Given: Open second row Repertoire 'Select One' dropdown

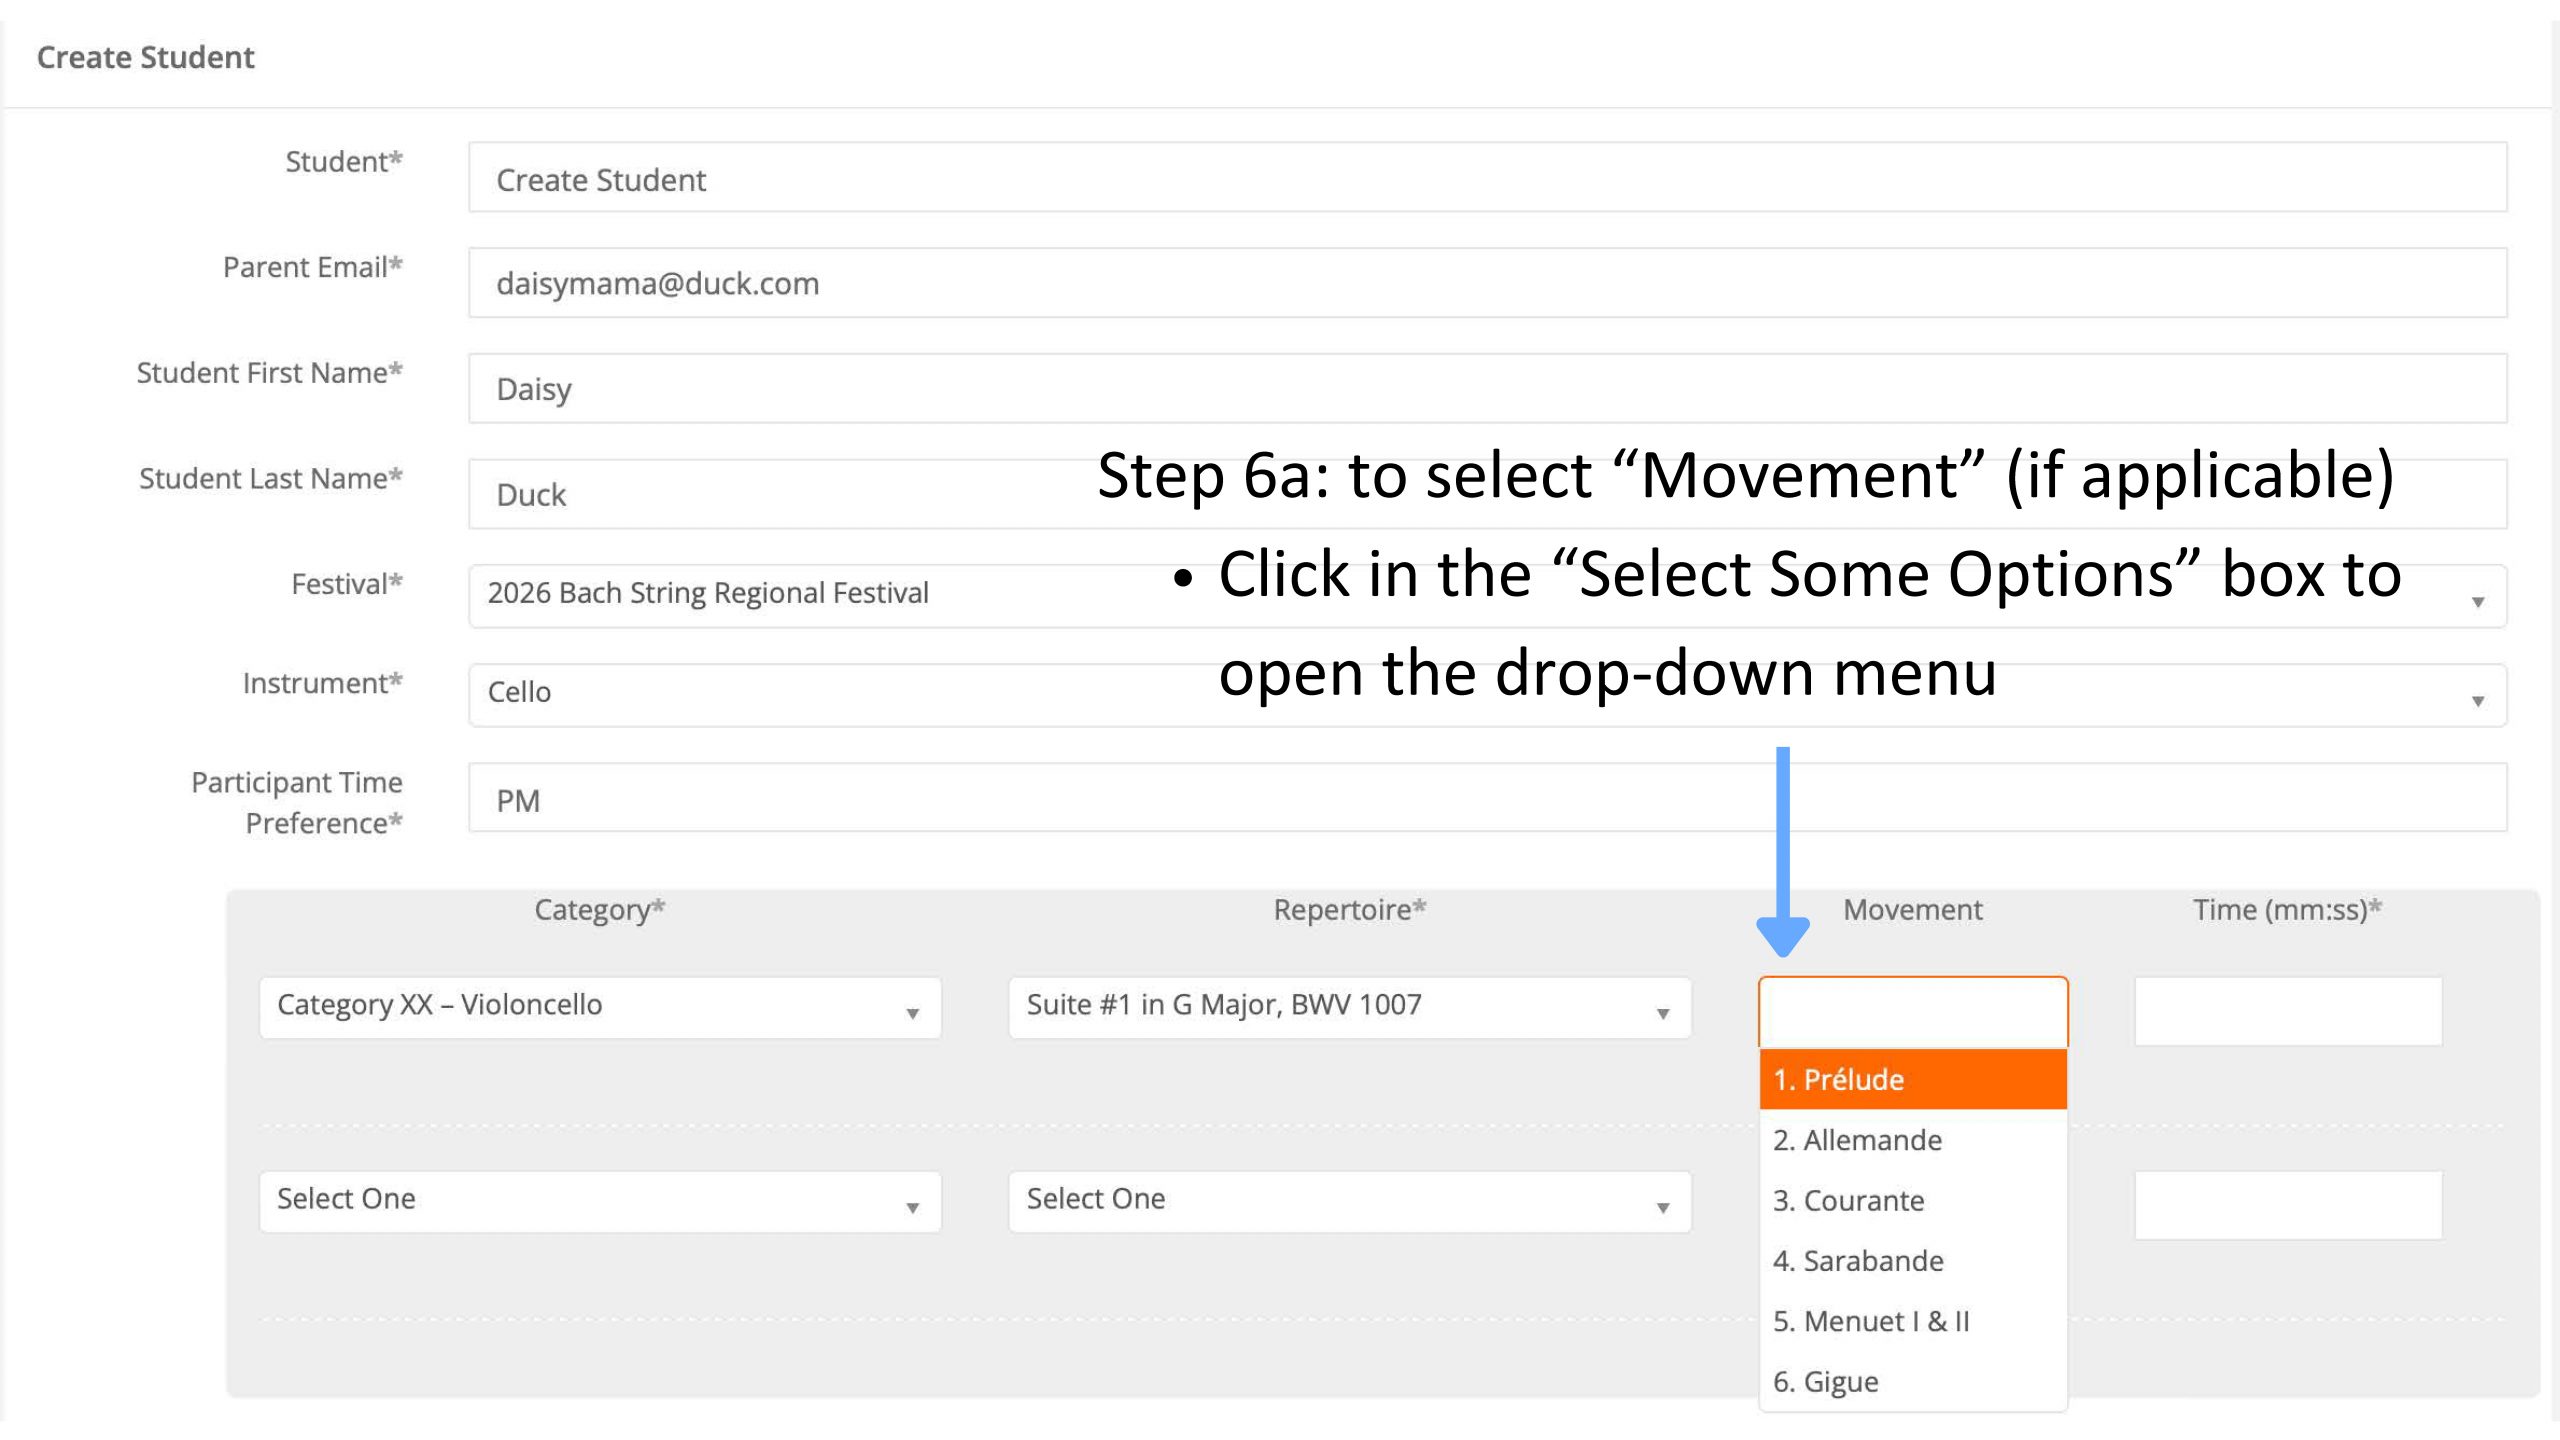Looking at the screenshot, I should coord(1349,1201).
